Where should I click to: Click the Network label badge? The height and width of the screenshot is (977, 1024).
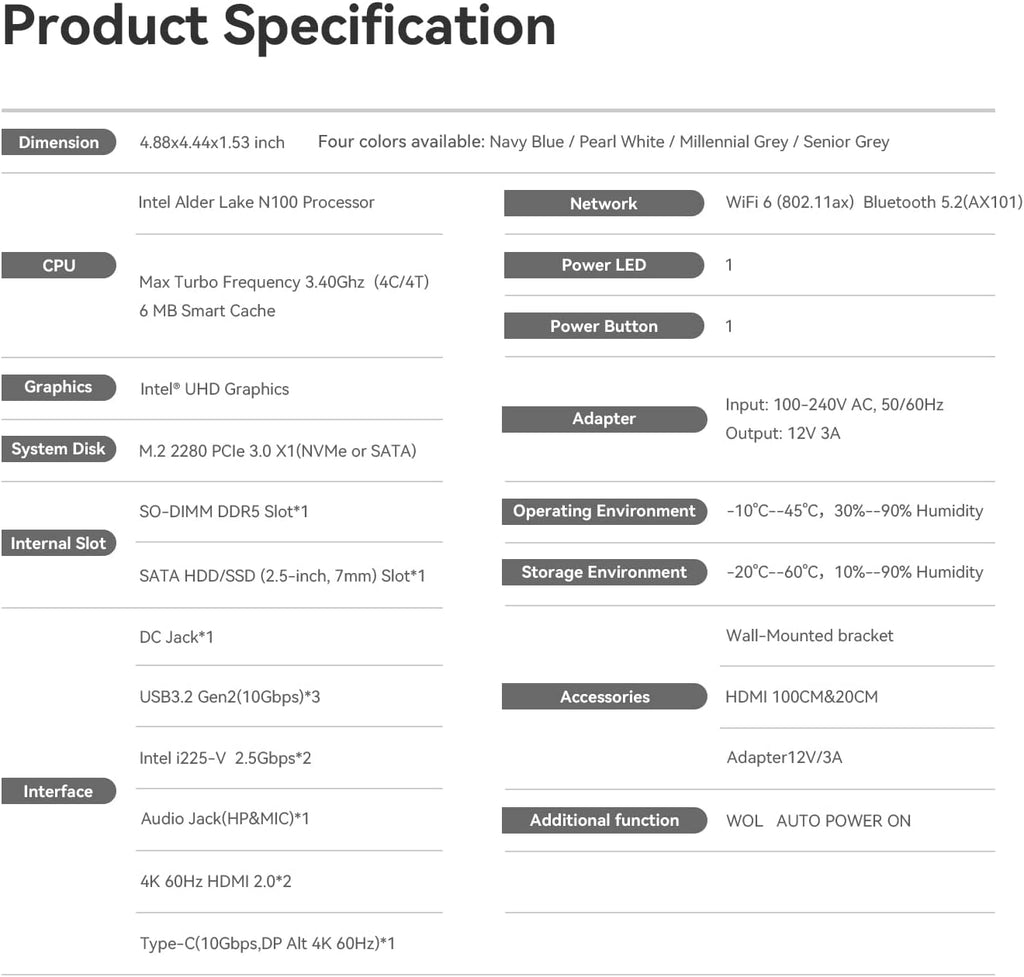click(603, 203)
